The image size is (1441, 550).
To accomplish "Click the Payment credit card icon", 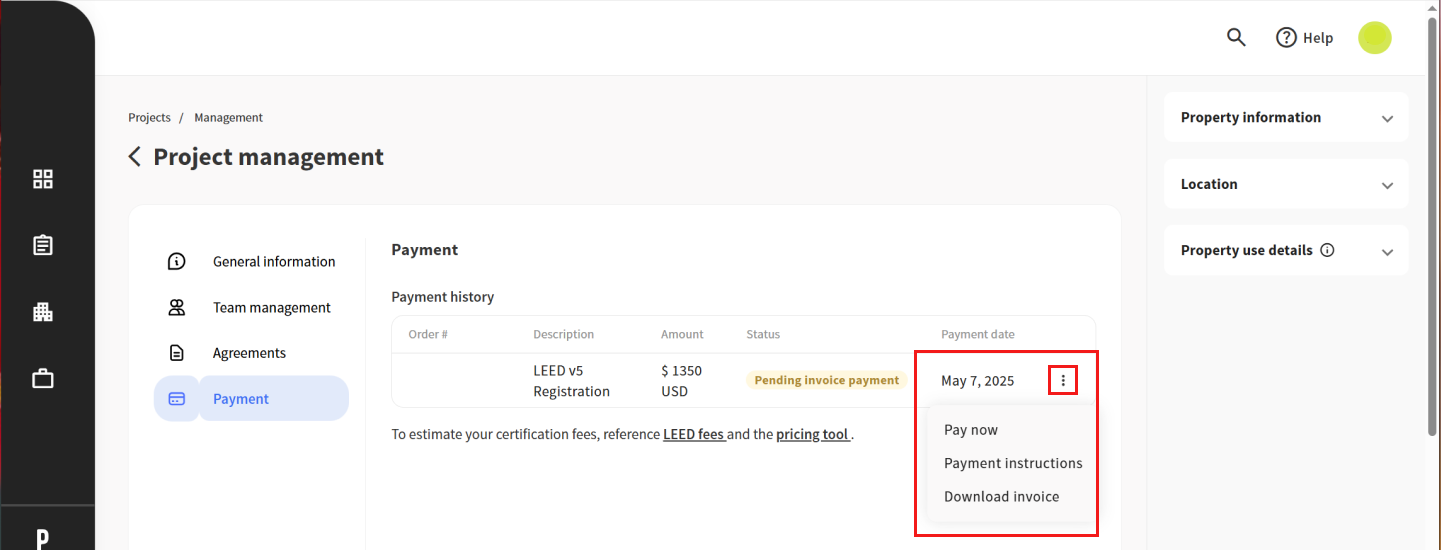I will click(x=177, y=399).
